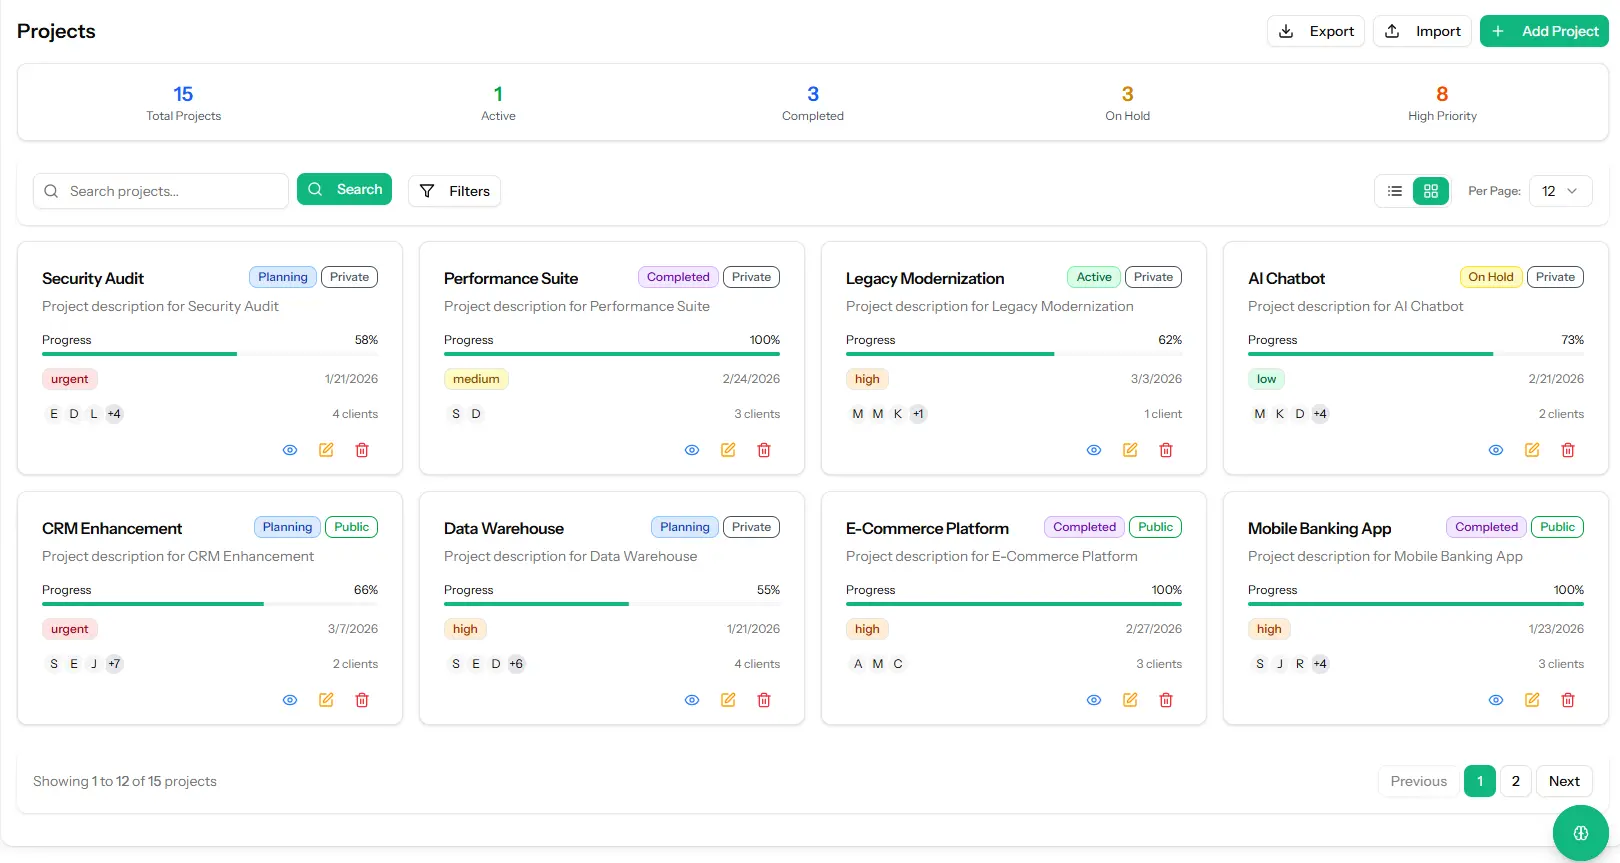Image resolution: width=1620 pixels, height=863 pixels.
Task: Edit the AI Chatbot project
Action: [1532, 450]
